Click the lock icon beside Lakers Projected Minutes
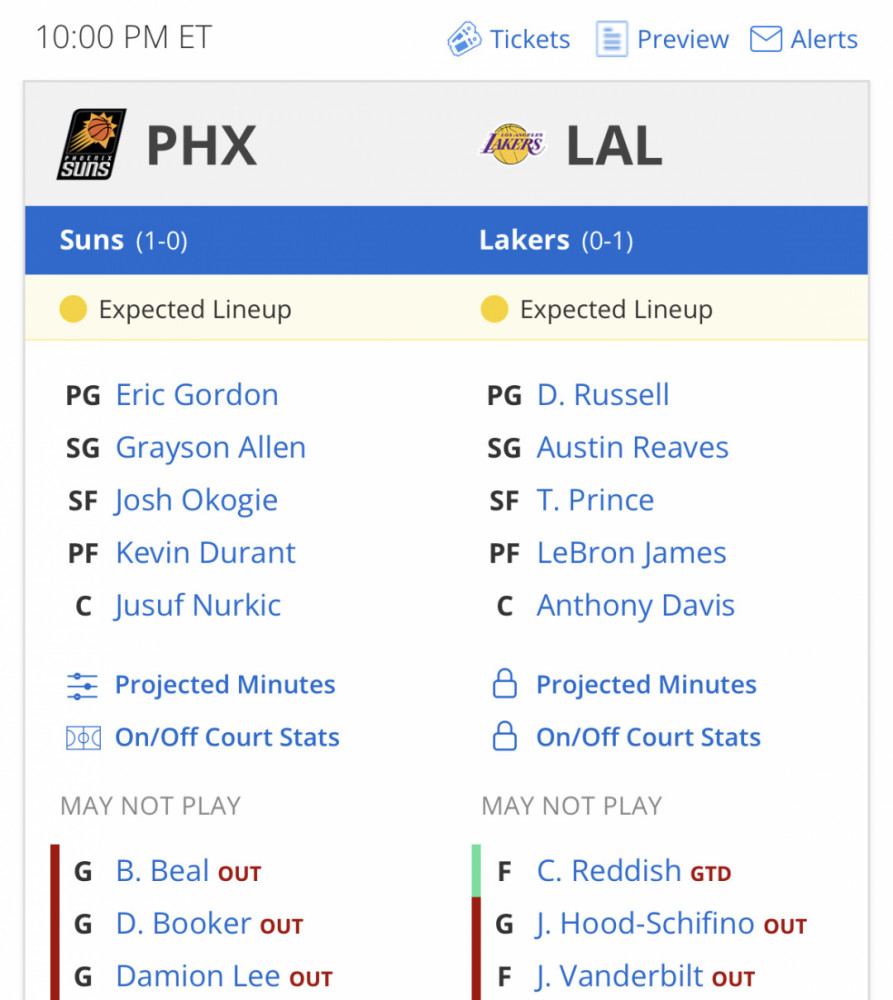The height and width of the screenshot is (1000, 893). pos(505,684)
